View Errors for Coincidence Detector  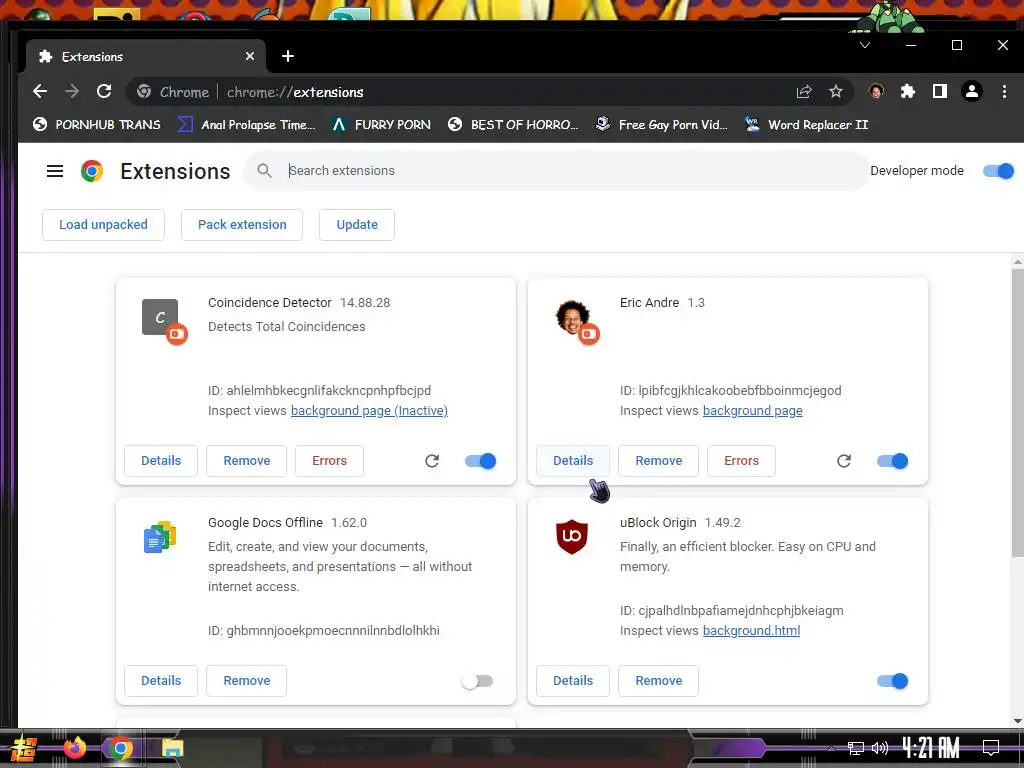329,461
